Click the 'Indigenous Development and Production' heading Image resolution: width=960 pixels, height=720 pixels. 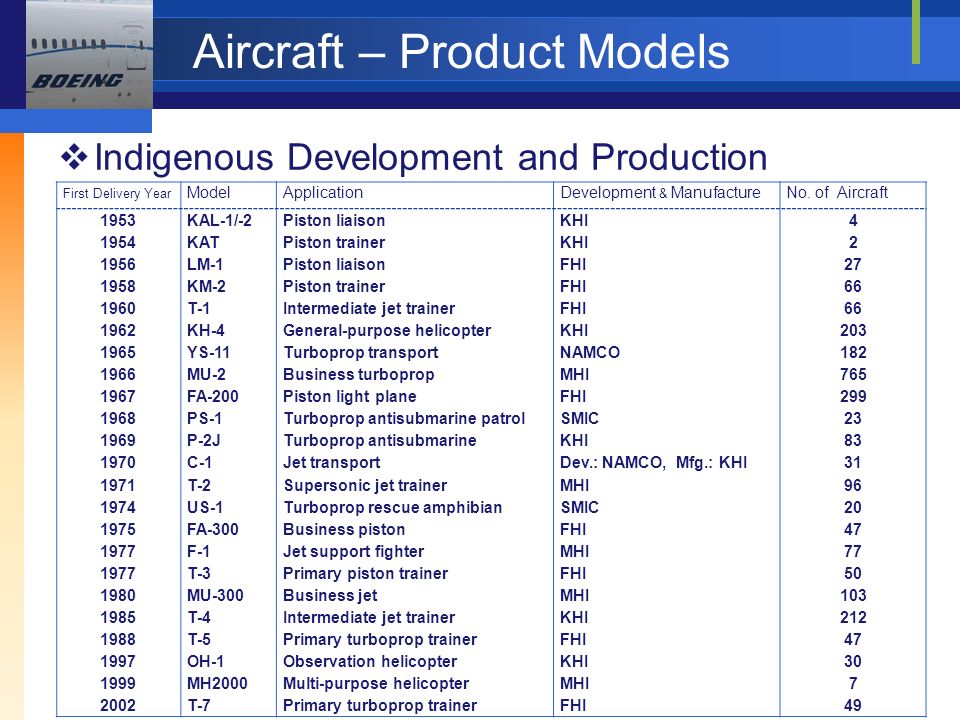coord(431,157)
